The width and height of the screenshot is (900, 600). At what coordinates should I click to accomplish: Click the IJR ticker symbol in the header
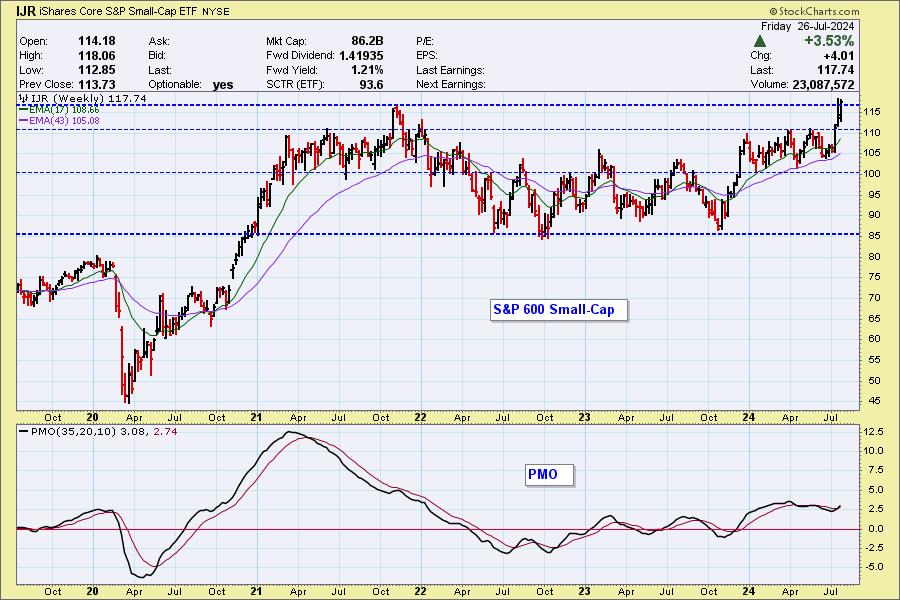click(x=26, y=11)
